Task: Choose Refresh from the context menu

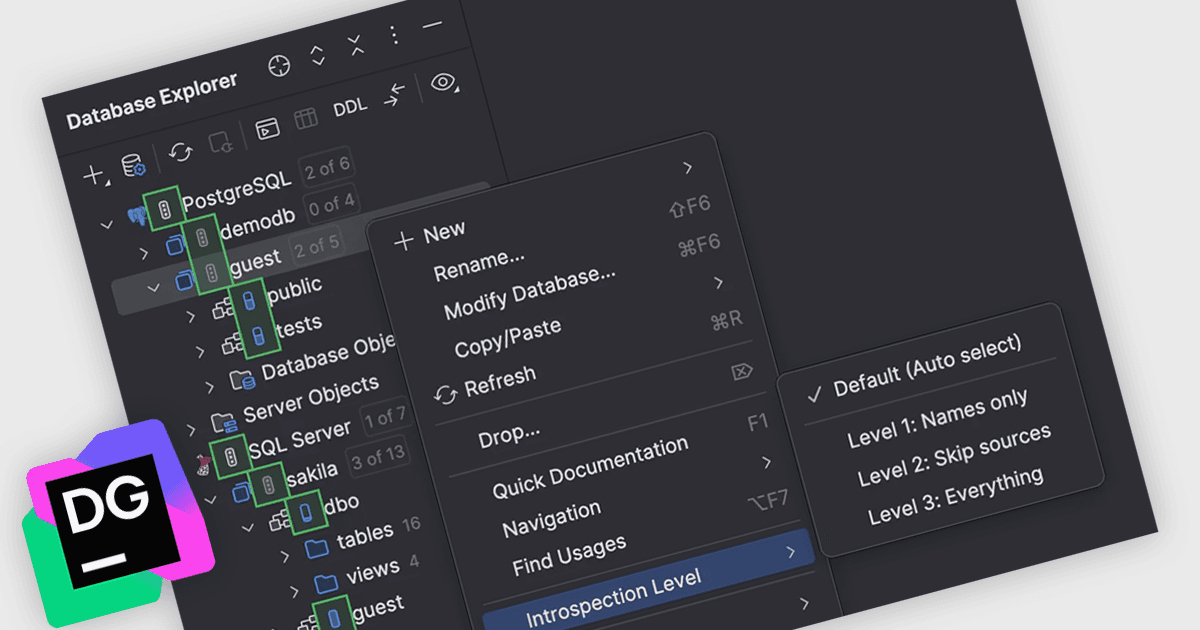Action: point(500,381)
